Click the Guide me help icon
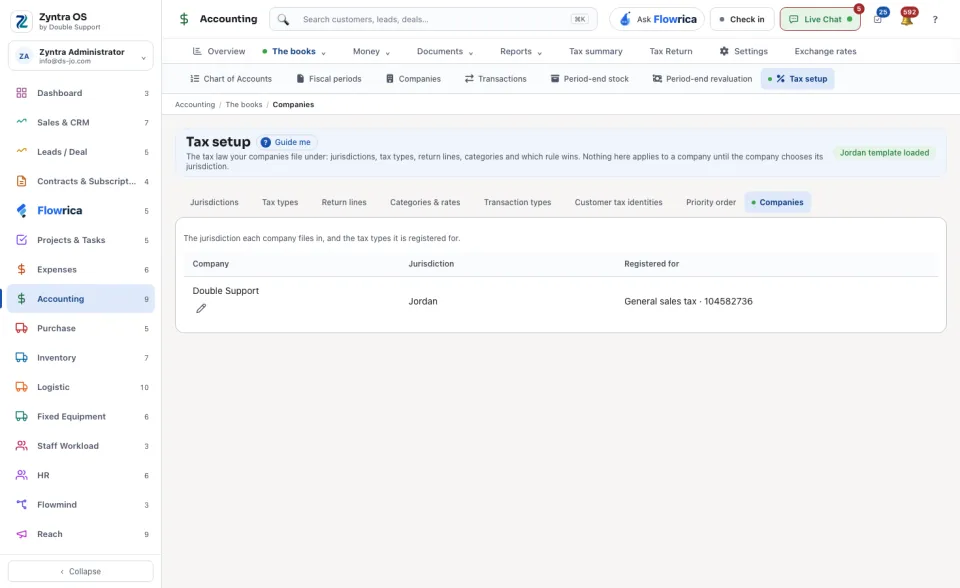The image size is (960, 588). point(265,142)
